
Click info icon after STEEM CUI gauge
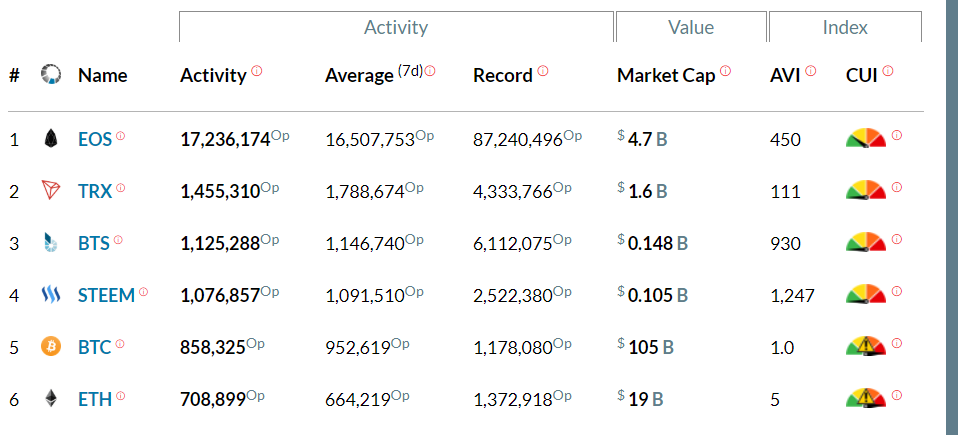896,291
